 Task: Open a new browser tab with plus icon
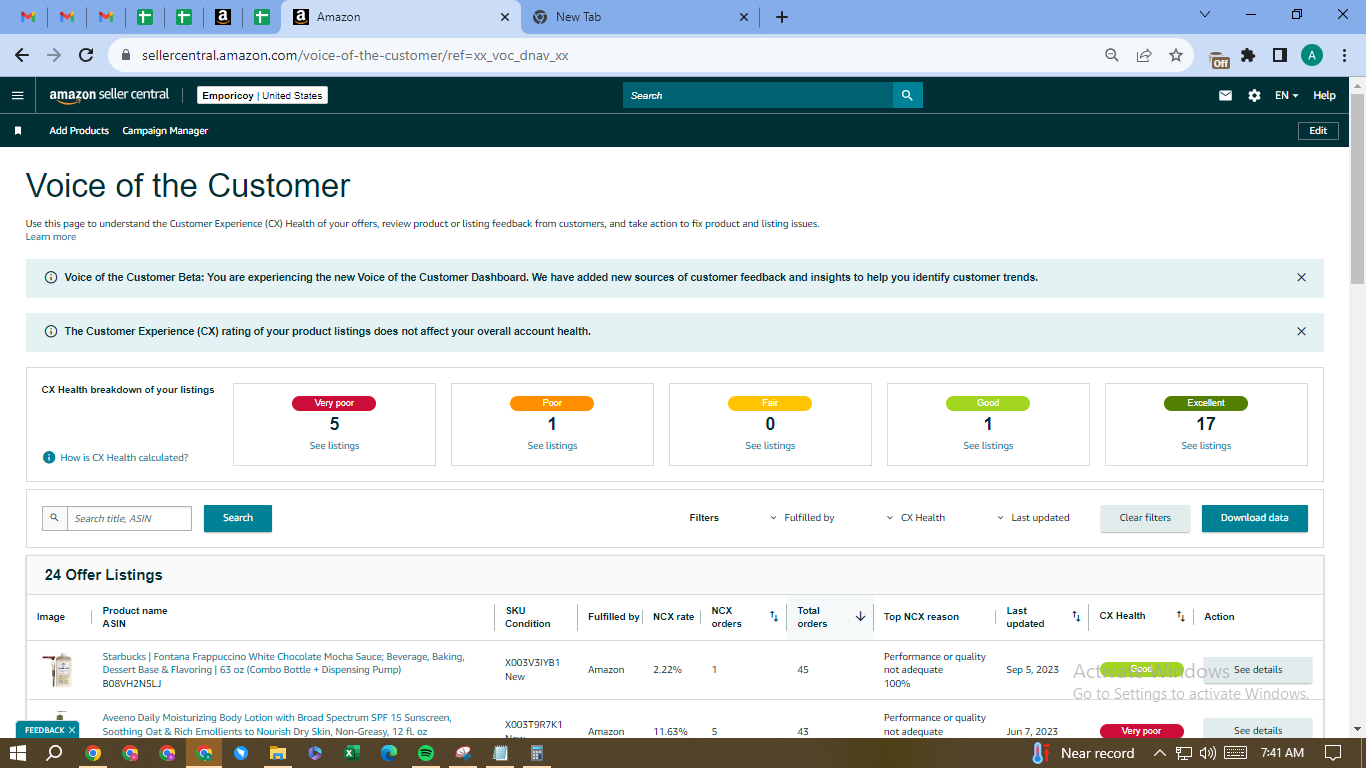point(782,17)
